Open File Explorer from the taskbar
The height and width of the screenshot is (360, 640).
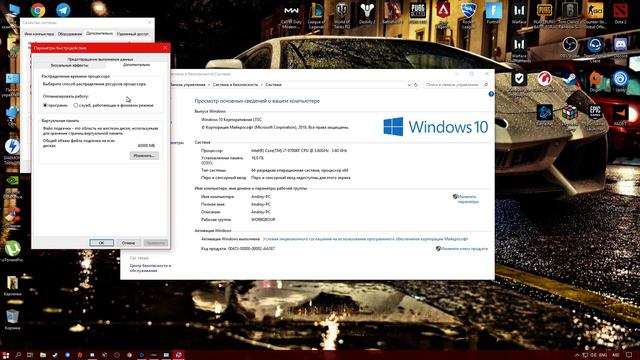pos(42,355)
